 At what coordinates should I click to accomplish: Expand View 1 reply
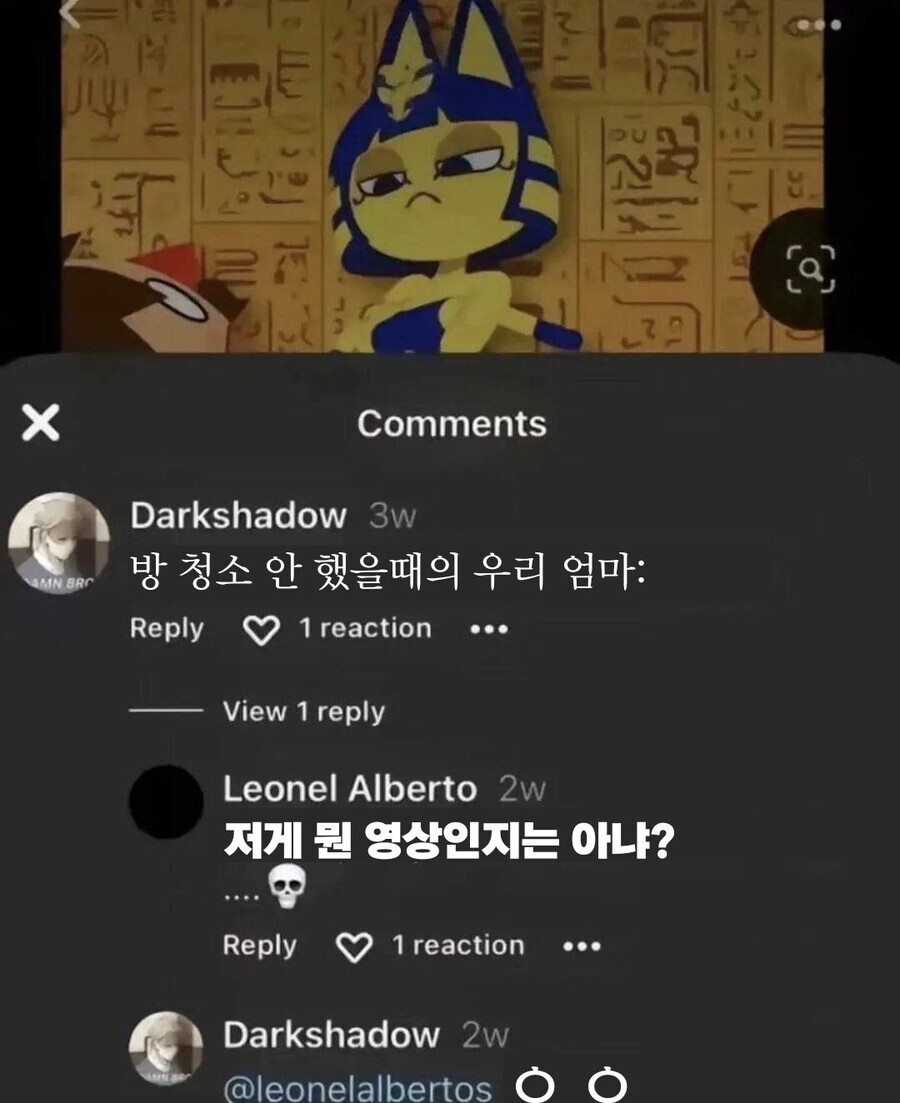click(x=304, y=711)
